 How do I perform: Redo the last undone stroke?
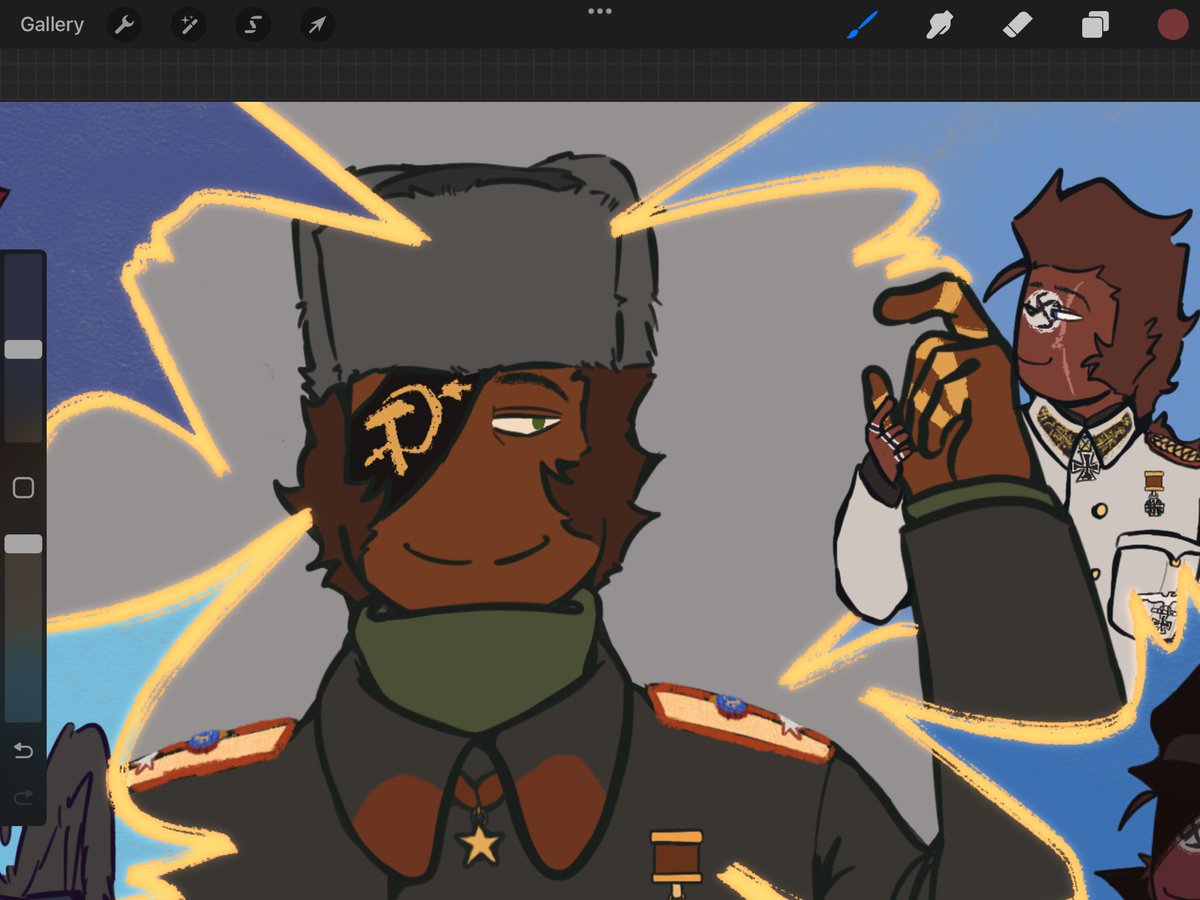pyautogui.click(x=23, y=797)
